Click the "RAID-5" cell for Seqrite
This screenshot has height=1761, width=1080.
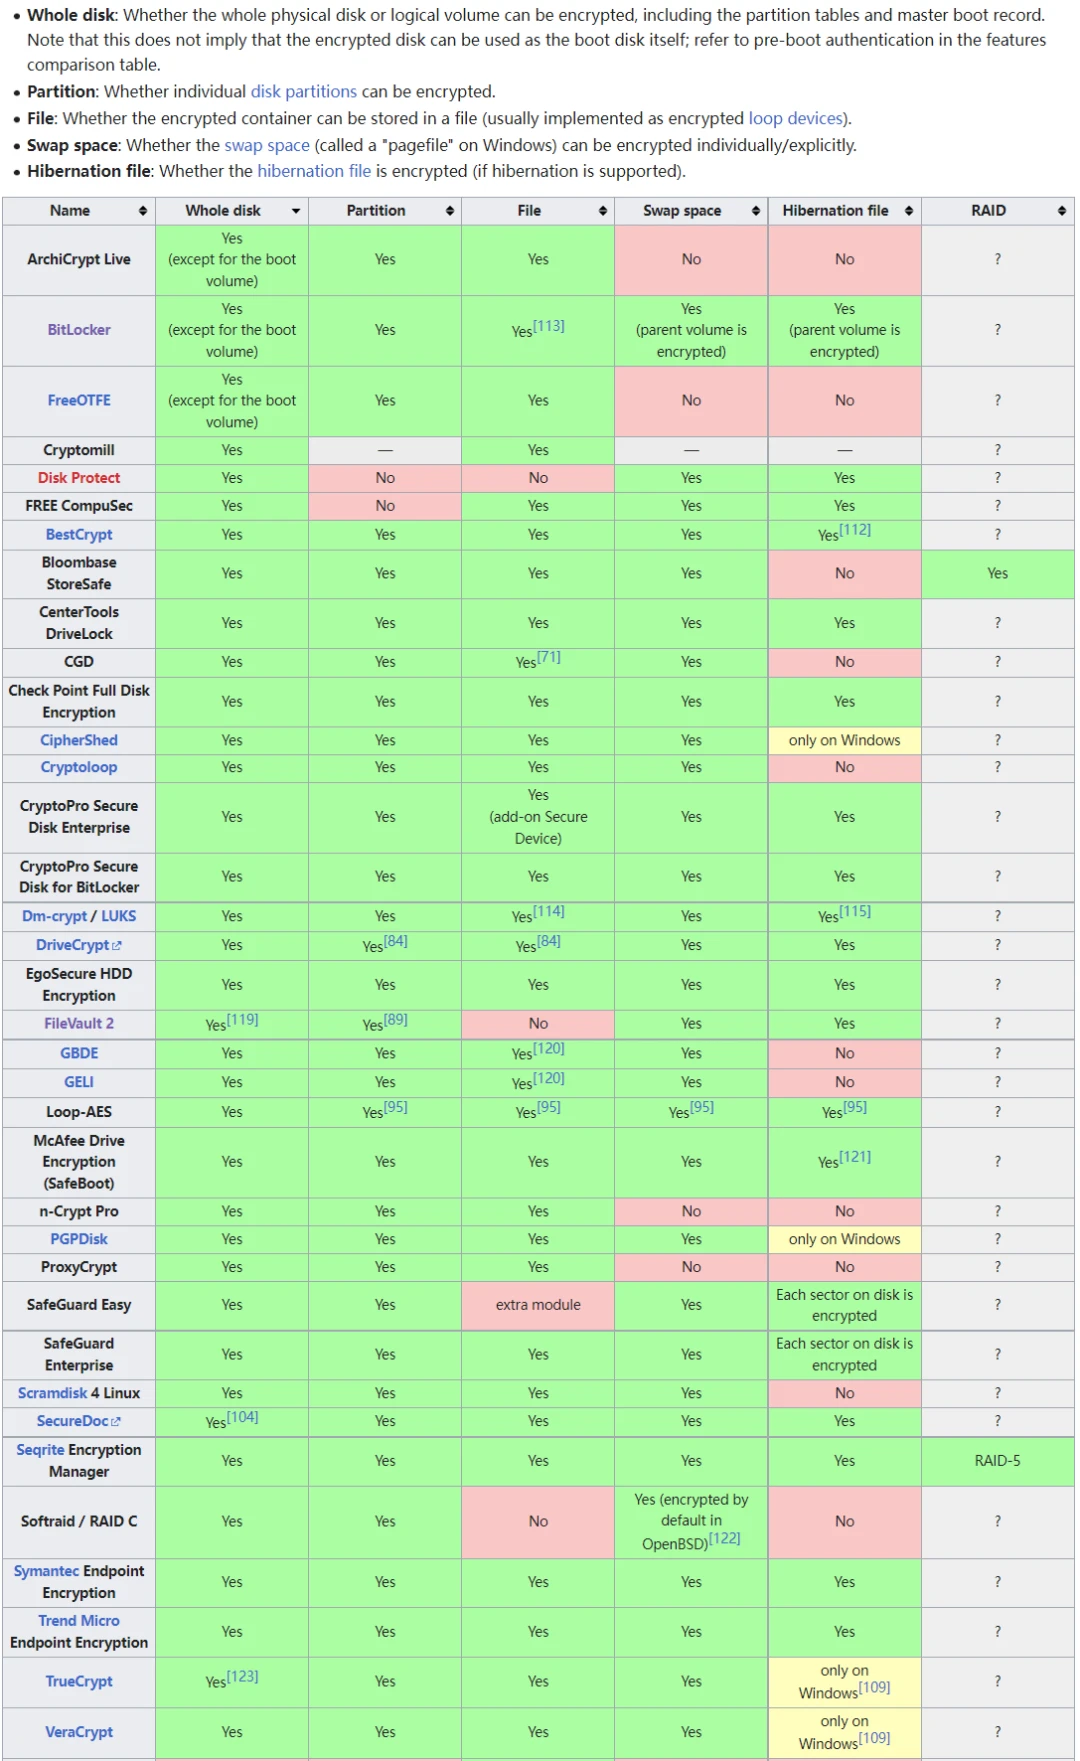coord(998,1461)
